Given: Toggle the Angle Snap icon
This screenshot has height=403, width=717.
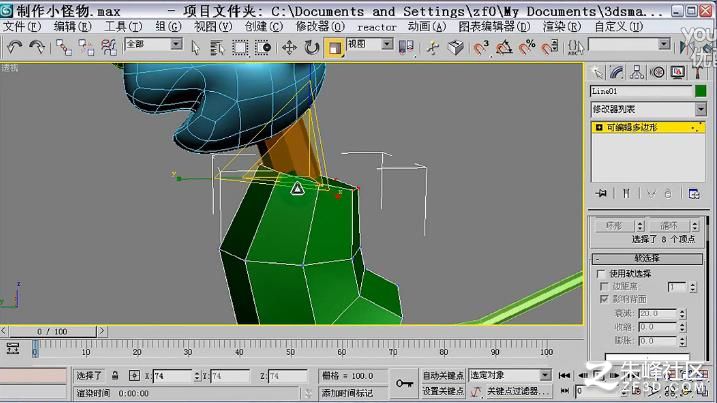Looking at the screenshot, I should [x=504, y=48].
